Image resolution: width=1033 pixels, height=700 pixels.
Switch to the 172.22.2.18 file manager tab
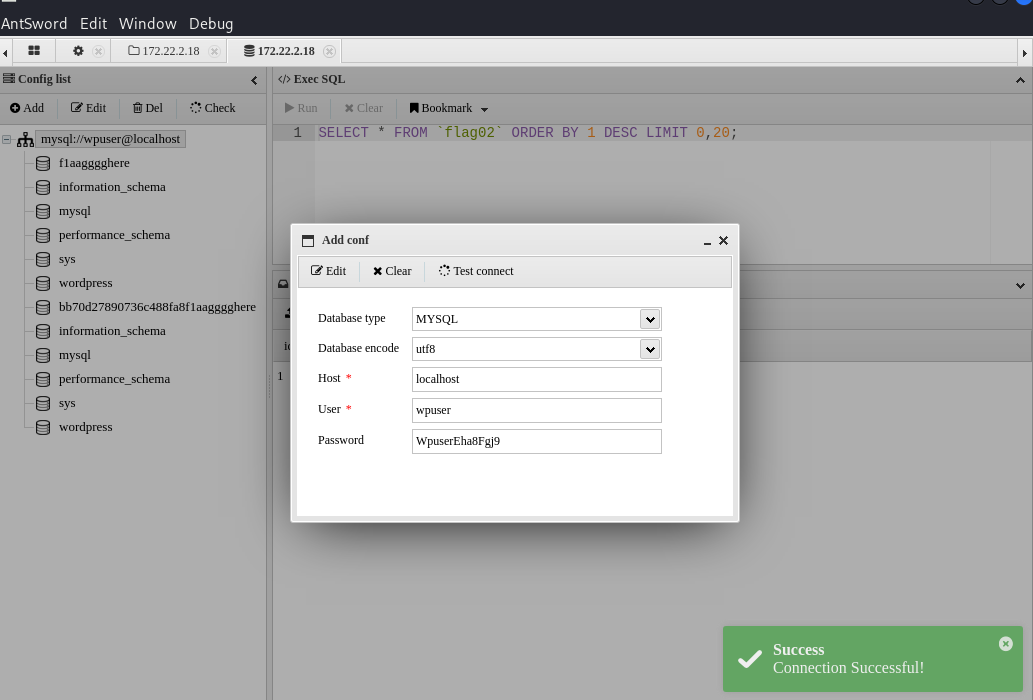[x=164, y=51]
